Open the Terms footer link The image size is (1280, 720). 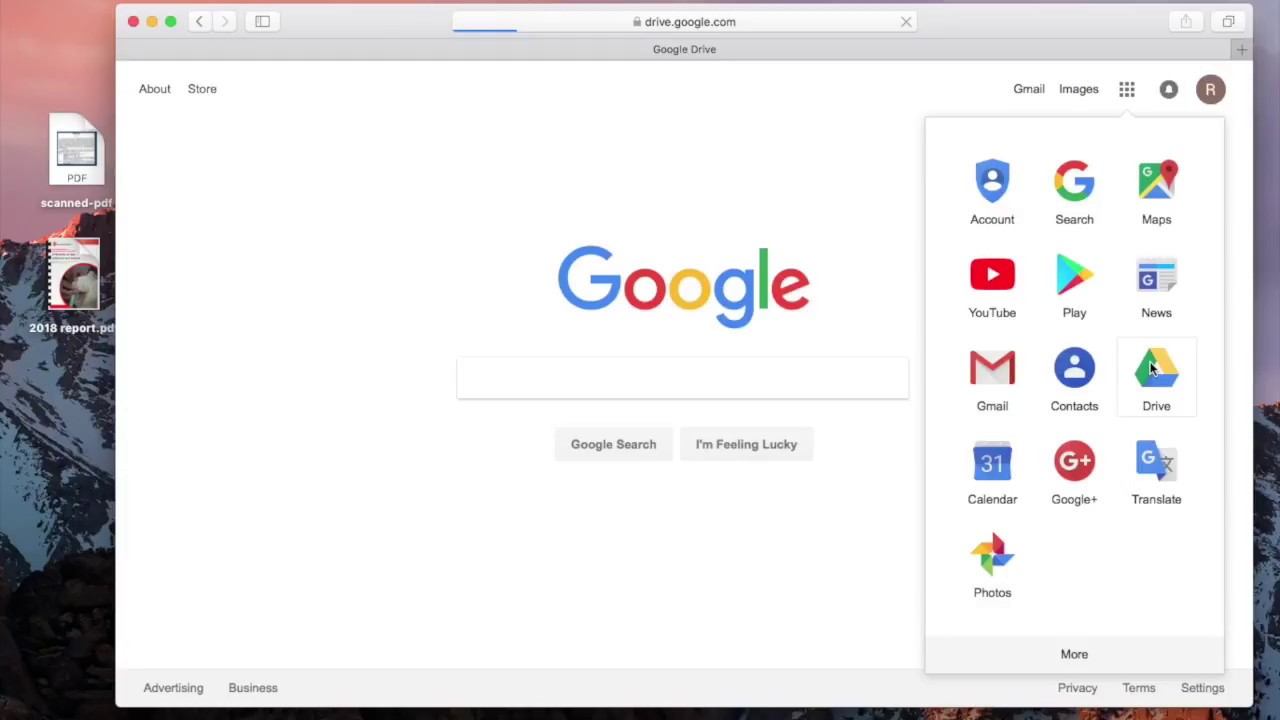[x=1138, y=688]
